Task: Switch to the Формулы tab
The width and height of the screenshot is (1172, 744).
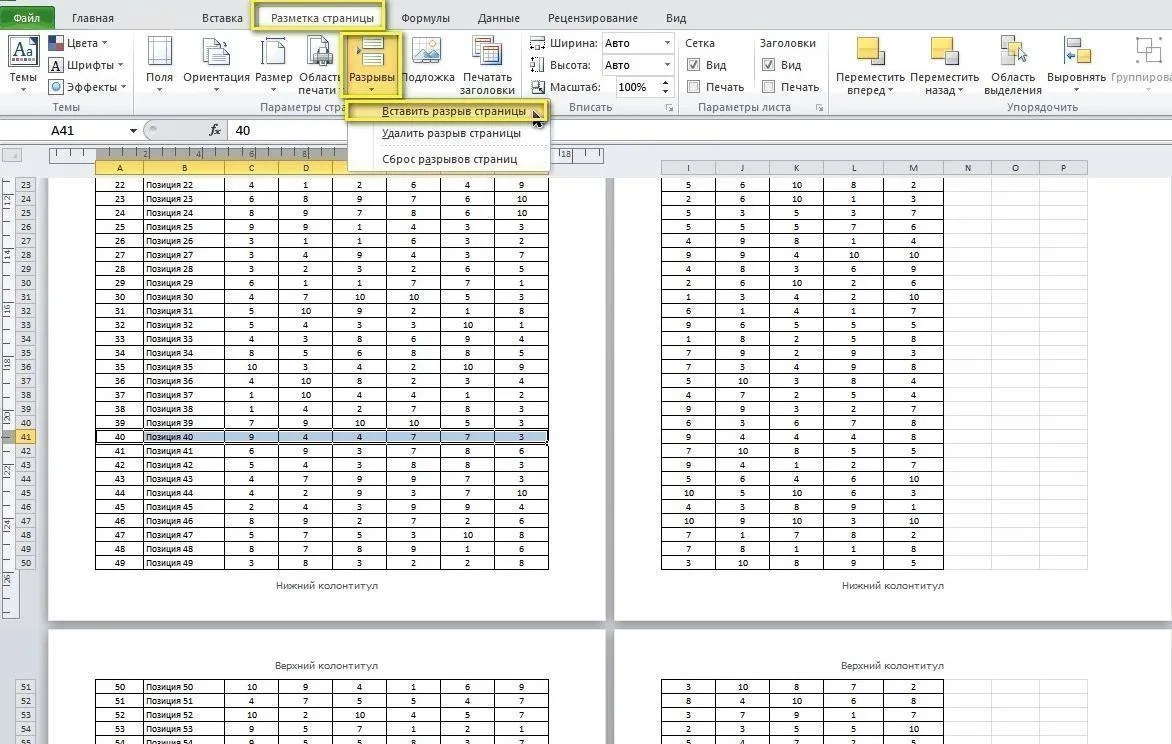Action: tap(425, 18)
